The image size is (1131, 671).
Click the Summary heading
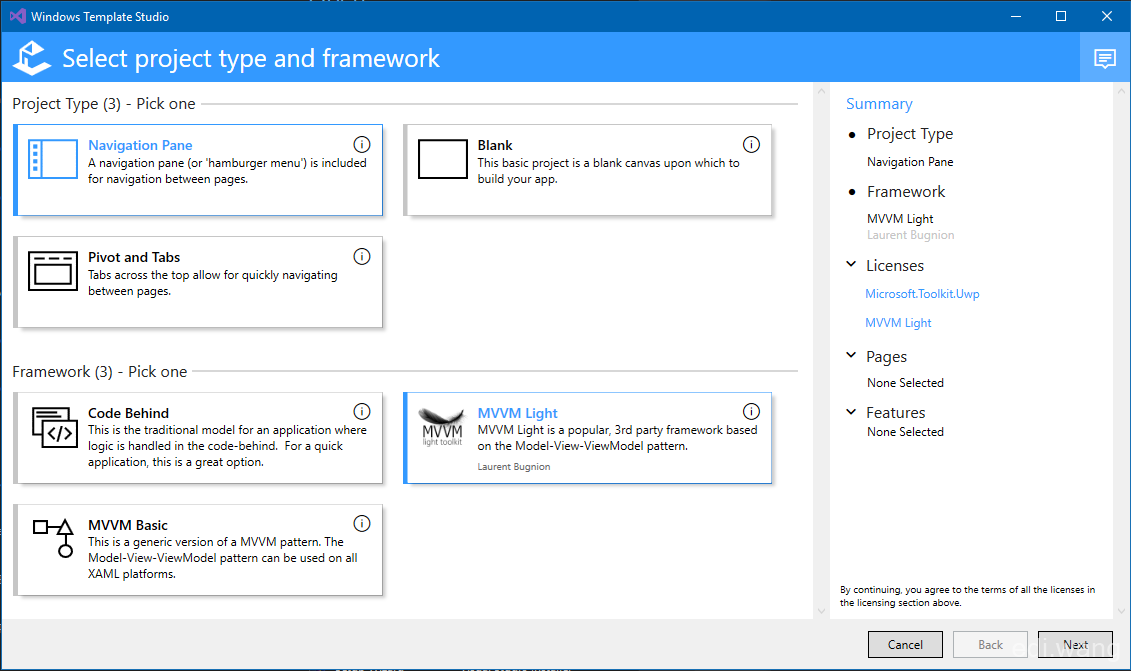point(879,104)
